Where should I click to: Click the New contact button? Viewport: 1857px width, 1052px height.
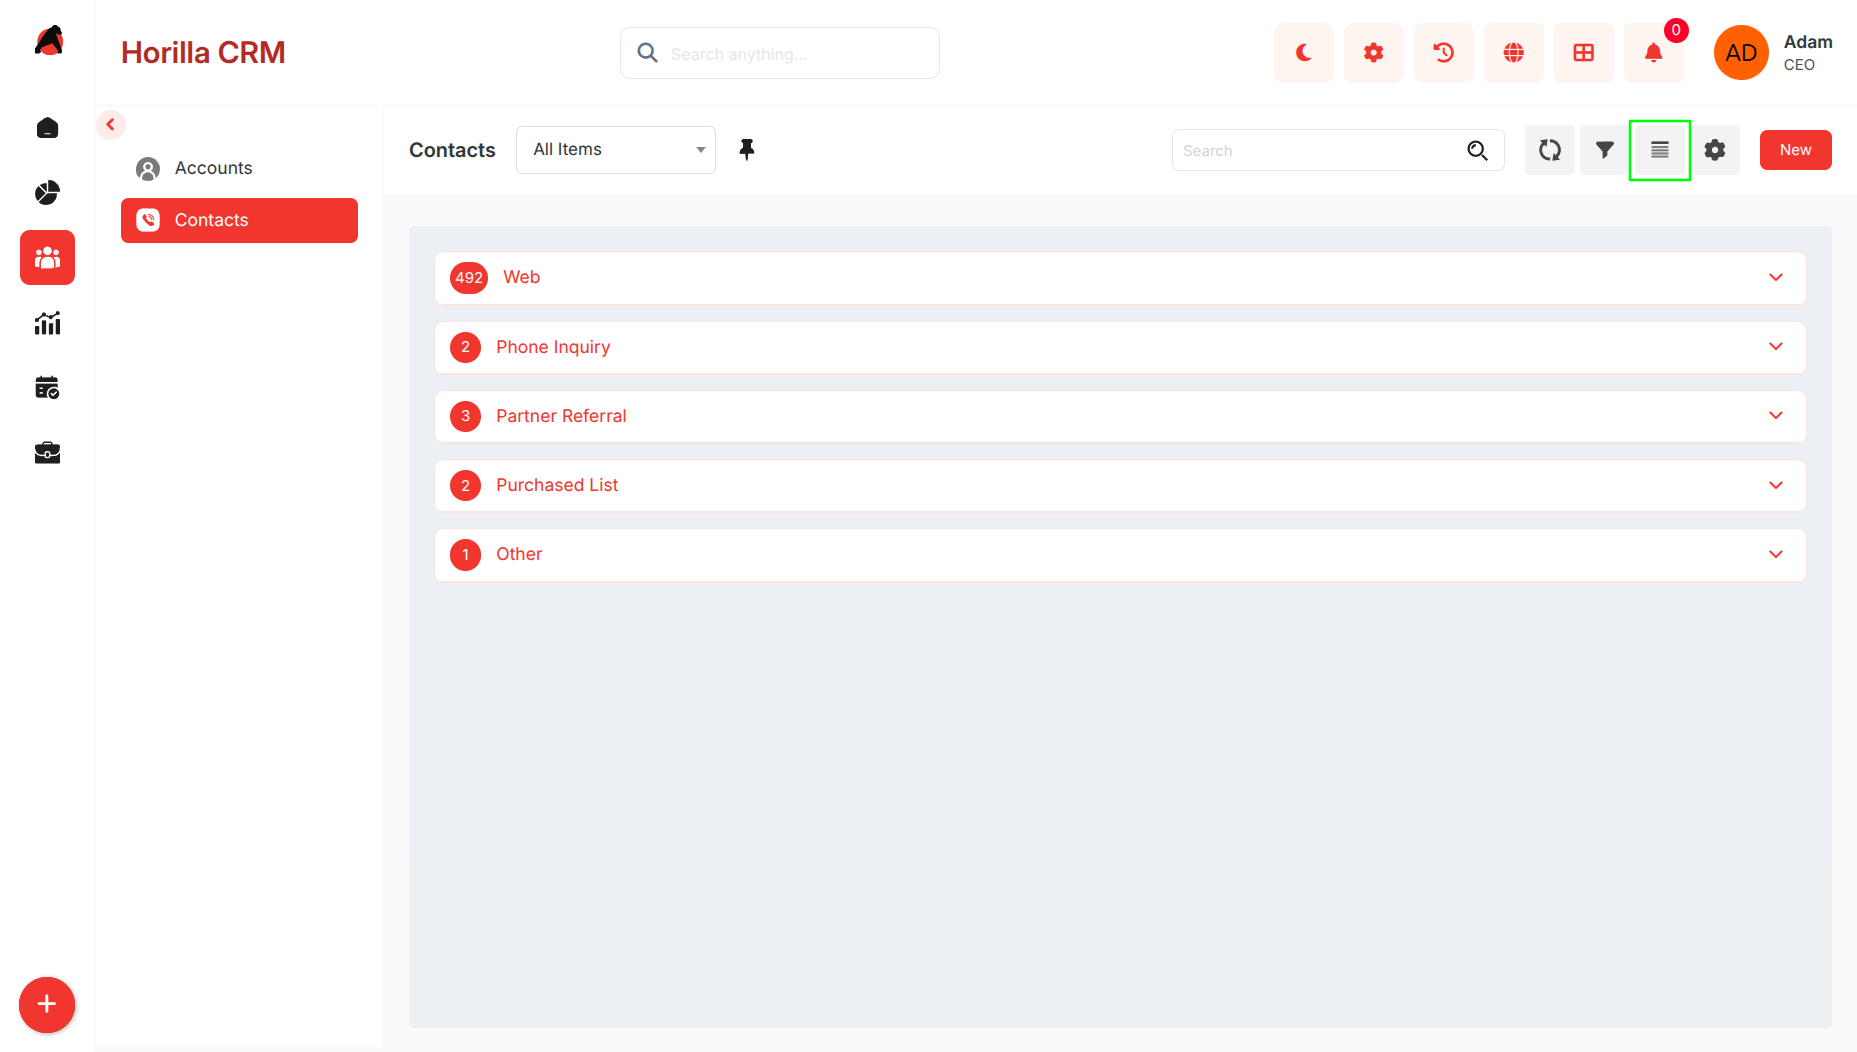click(x=1795, y=150)
